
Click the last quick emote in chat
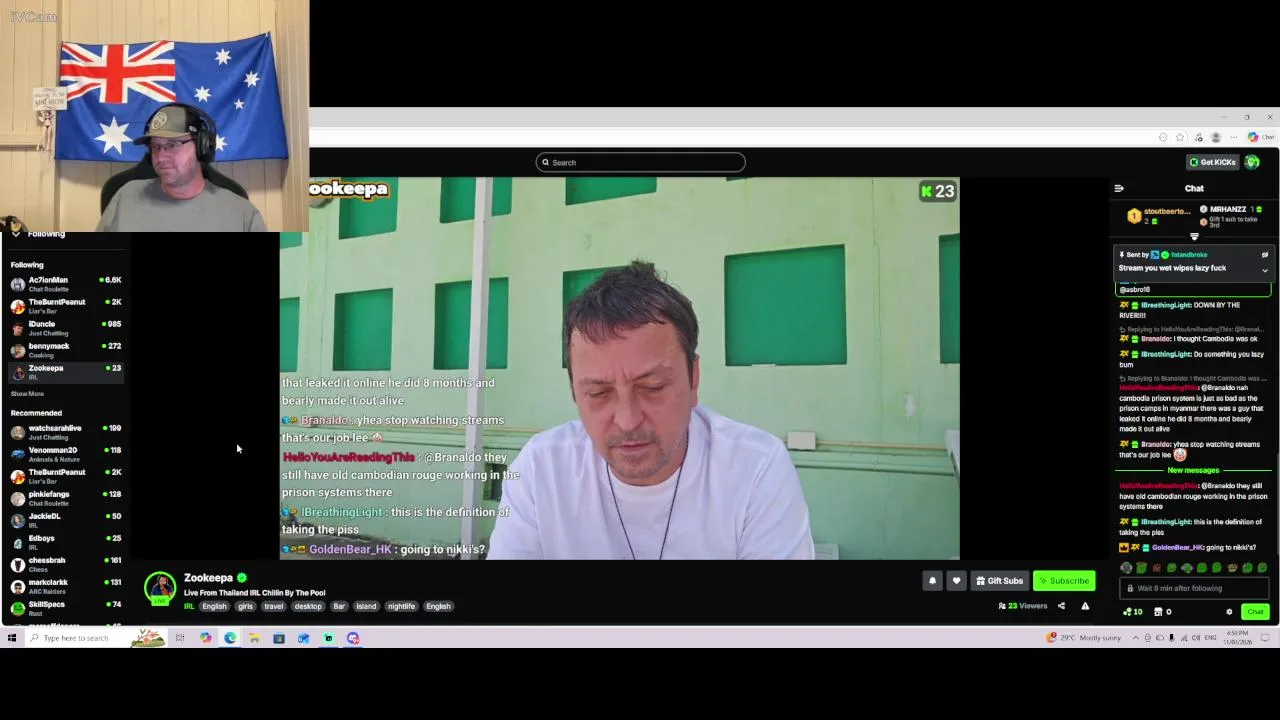[1262, 568]
